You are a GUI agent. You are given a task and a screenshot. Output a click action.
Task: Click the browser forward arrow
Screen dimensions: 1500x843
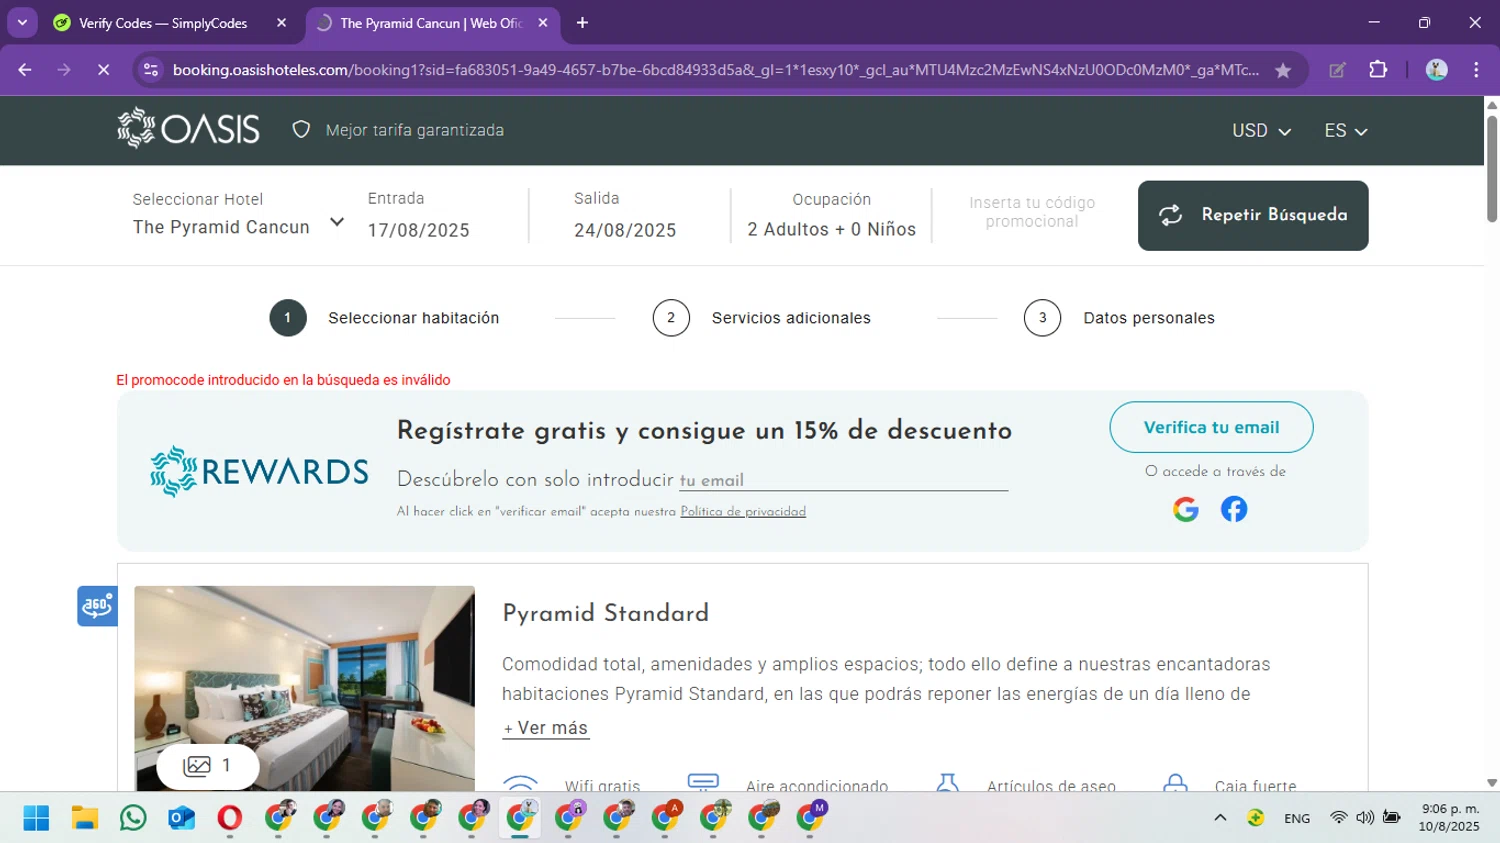click(64, 70)
